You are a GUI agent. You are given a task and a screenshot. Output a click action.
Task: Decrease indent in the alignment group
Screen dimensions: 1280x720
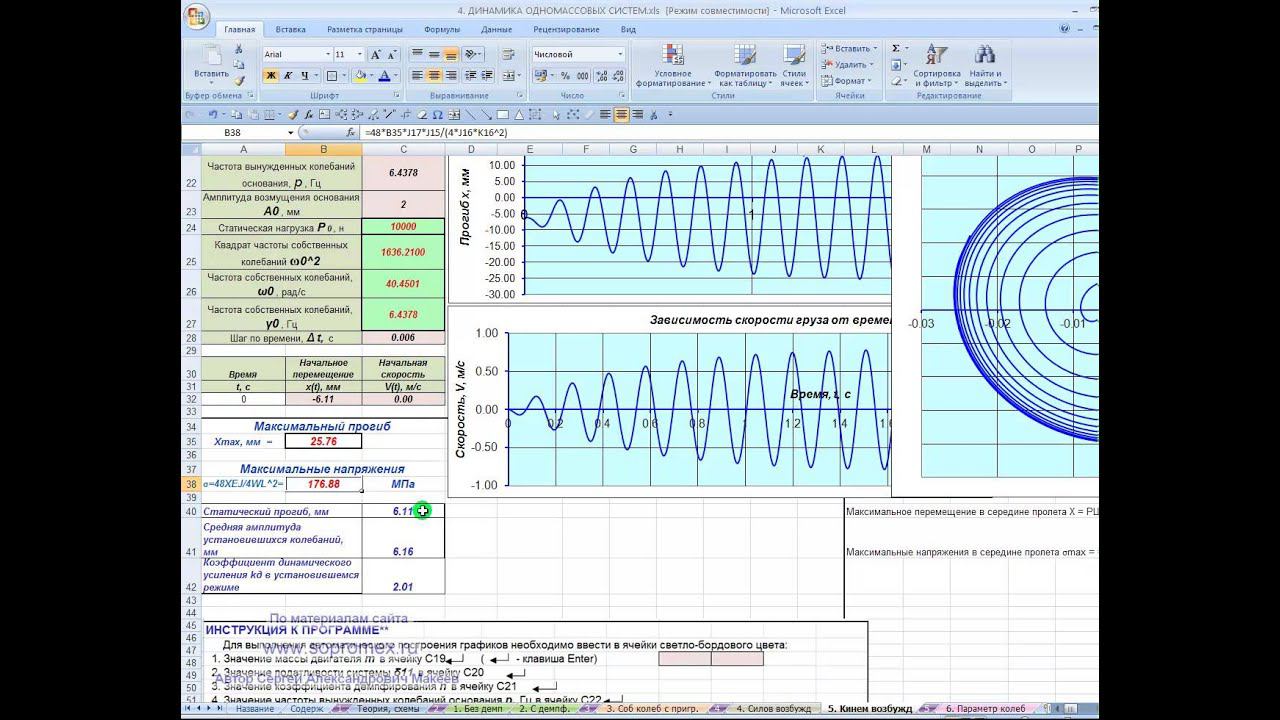(x=472, y=76)
